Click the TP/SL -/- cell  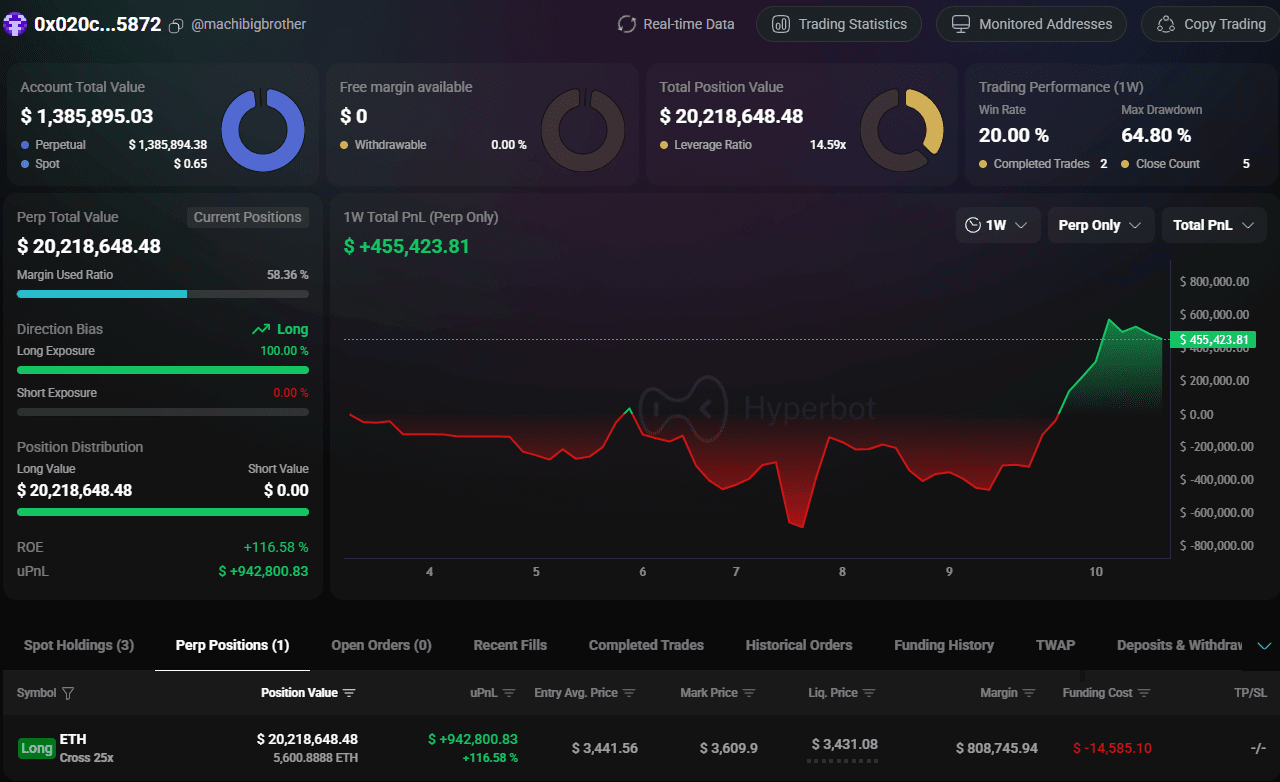pyautogui.click(x=1258, y=748)
